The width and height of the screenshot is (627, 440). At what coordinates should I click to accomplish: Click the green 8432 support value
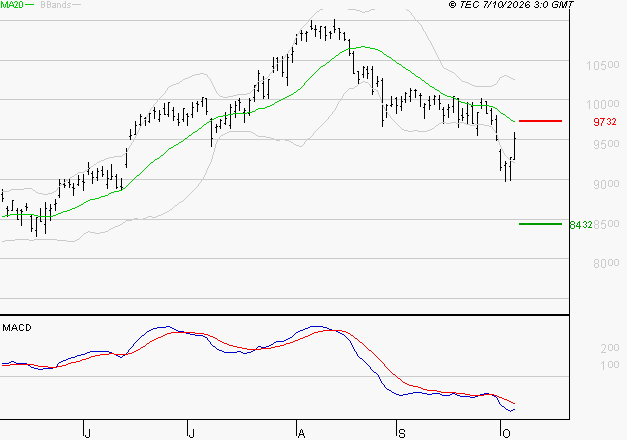pos(581,225)
